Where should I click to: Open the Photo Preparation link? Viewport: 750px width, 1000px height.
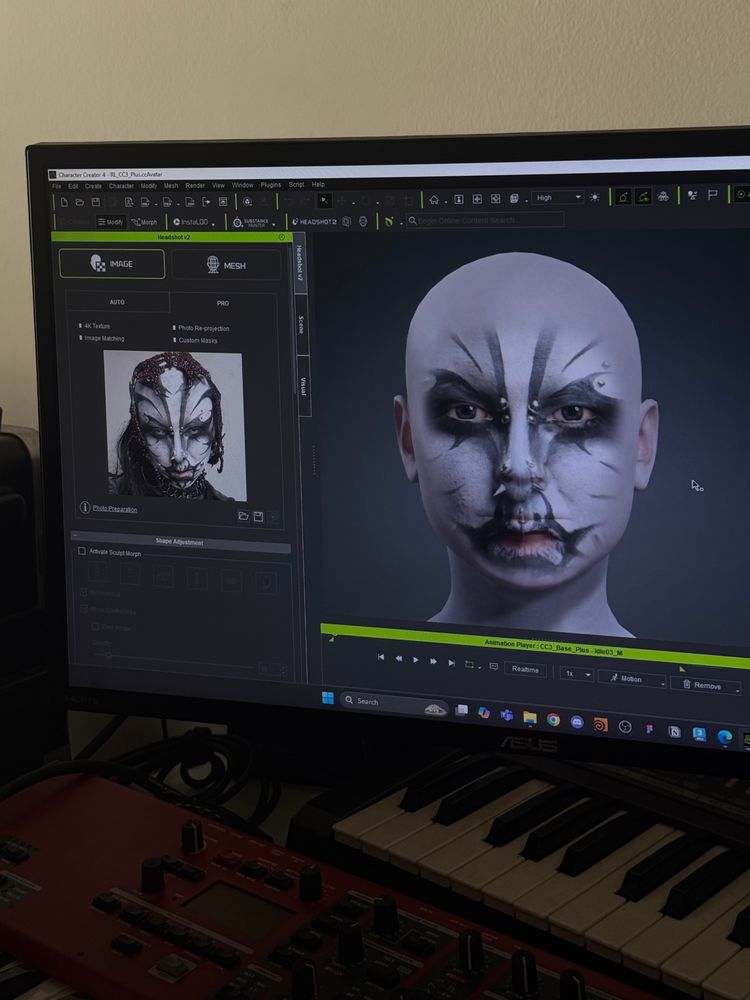click(115, 508)
